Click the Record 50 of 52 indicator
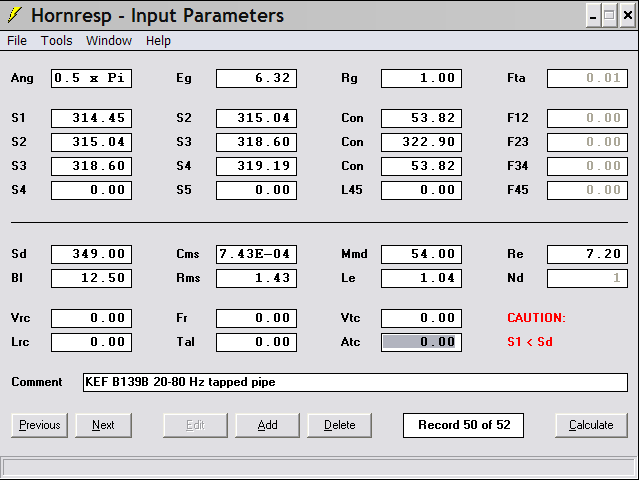Image resolution: width=639 pixels, height=480 pixels. [x=463, y=425]
